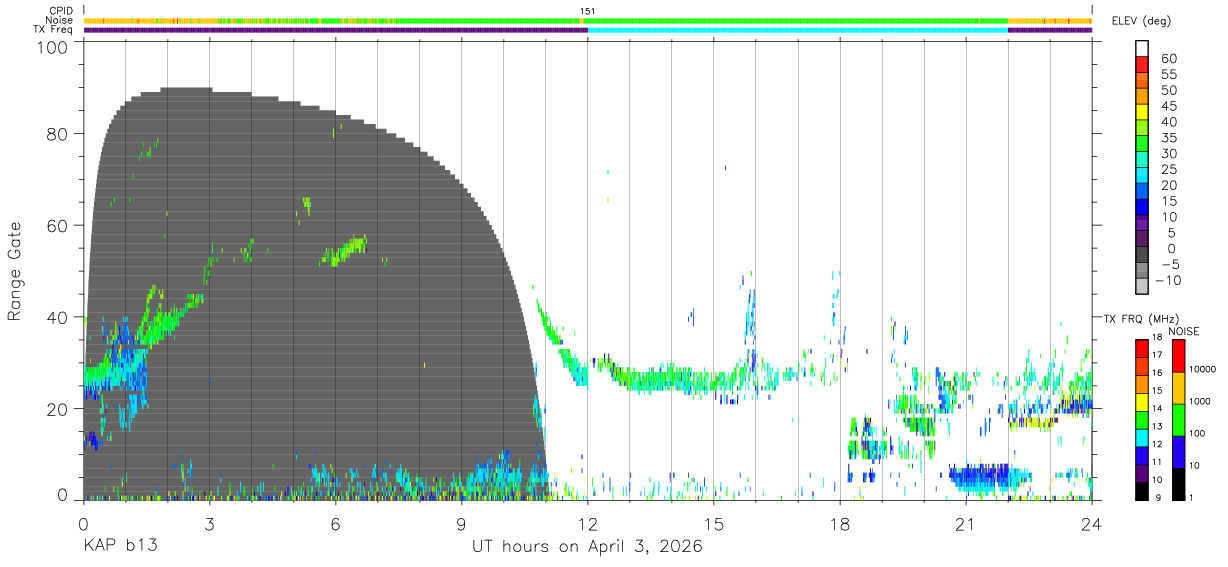The image size is (1228, 567).
Task: Pick the yellow ELEV swatch between 40 and 45
Action: pyautogui.click(x=1143, y=113)
